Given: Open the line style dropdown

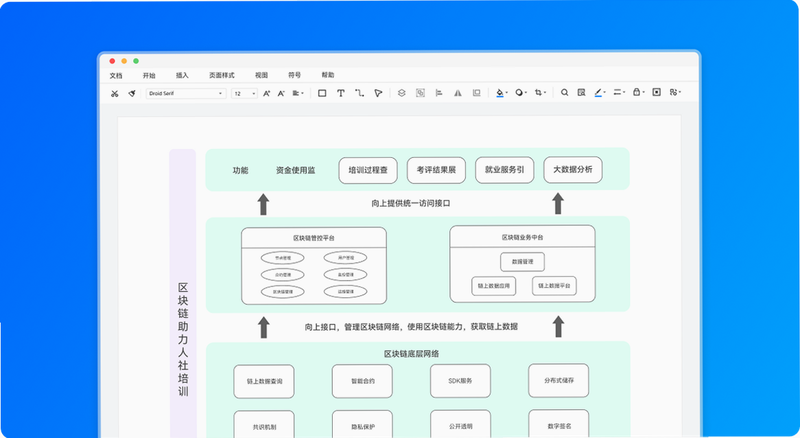Looking at the screenshot, I should pyautogui.click(x=619, y=92).
